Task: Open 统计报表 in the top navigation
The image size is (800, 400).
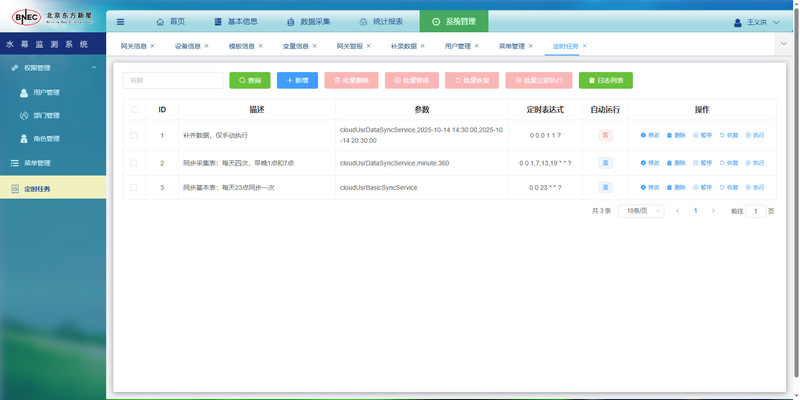Action: [x=381, y=22]
